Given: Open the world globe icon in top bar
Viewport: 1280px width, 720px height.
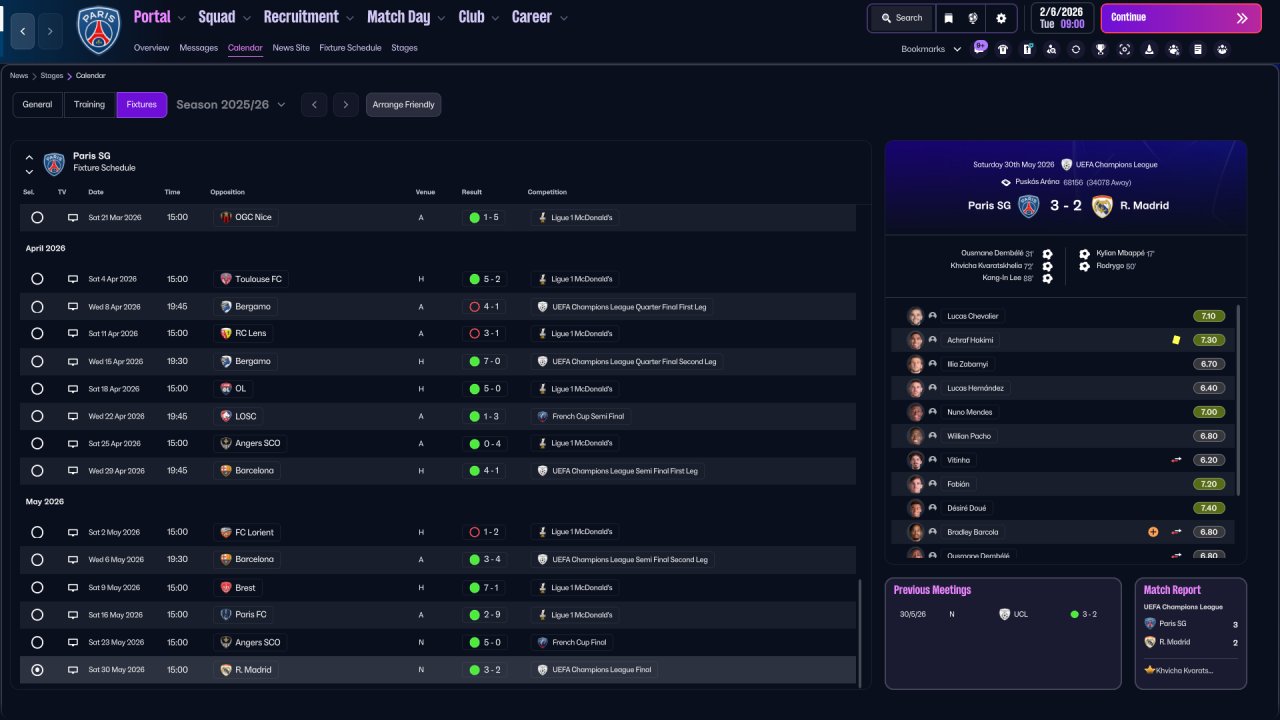Looking at the screenshot, I should point(974,18).
